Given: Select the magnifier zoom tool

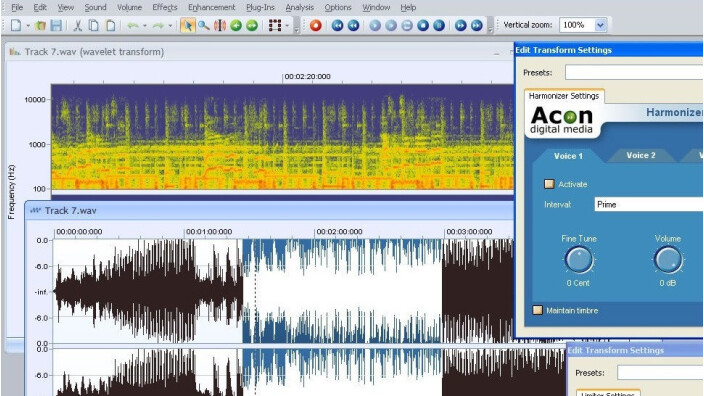Looking at the screenshot, I should [204, 26].
